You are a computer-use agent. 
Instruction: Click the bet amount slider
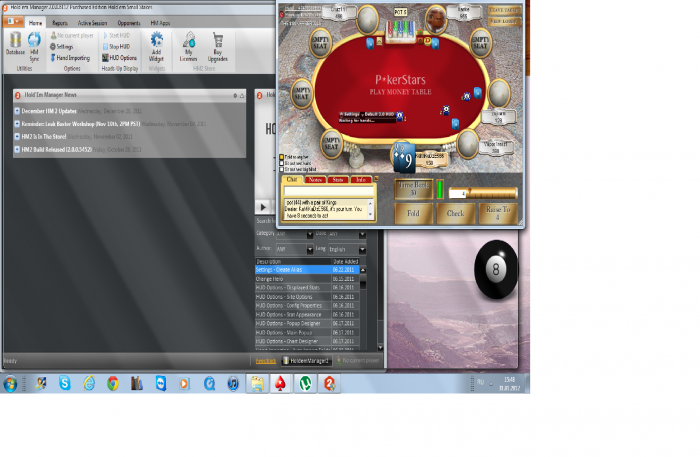(492, 193)
